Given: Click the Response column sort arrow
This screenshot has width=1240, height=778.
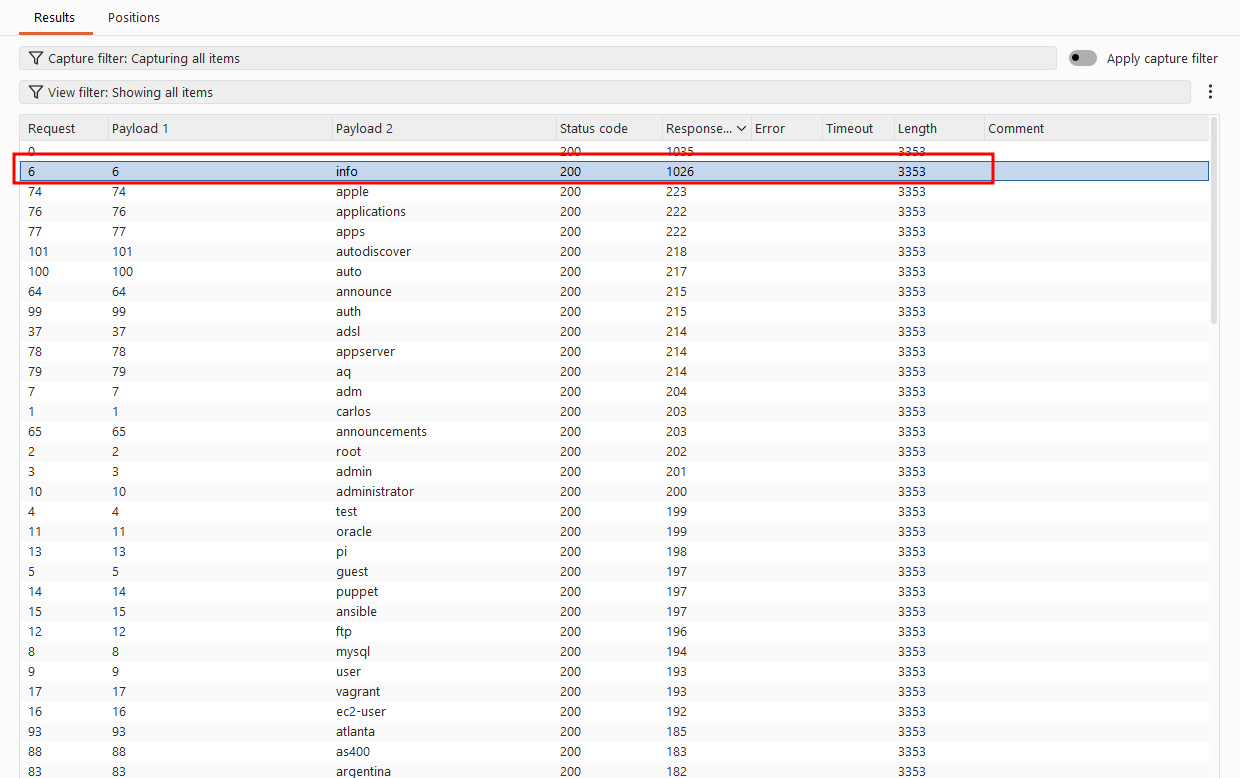Looking at the screenshot, I should 741,128.
